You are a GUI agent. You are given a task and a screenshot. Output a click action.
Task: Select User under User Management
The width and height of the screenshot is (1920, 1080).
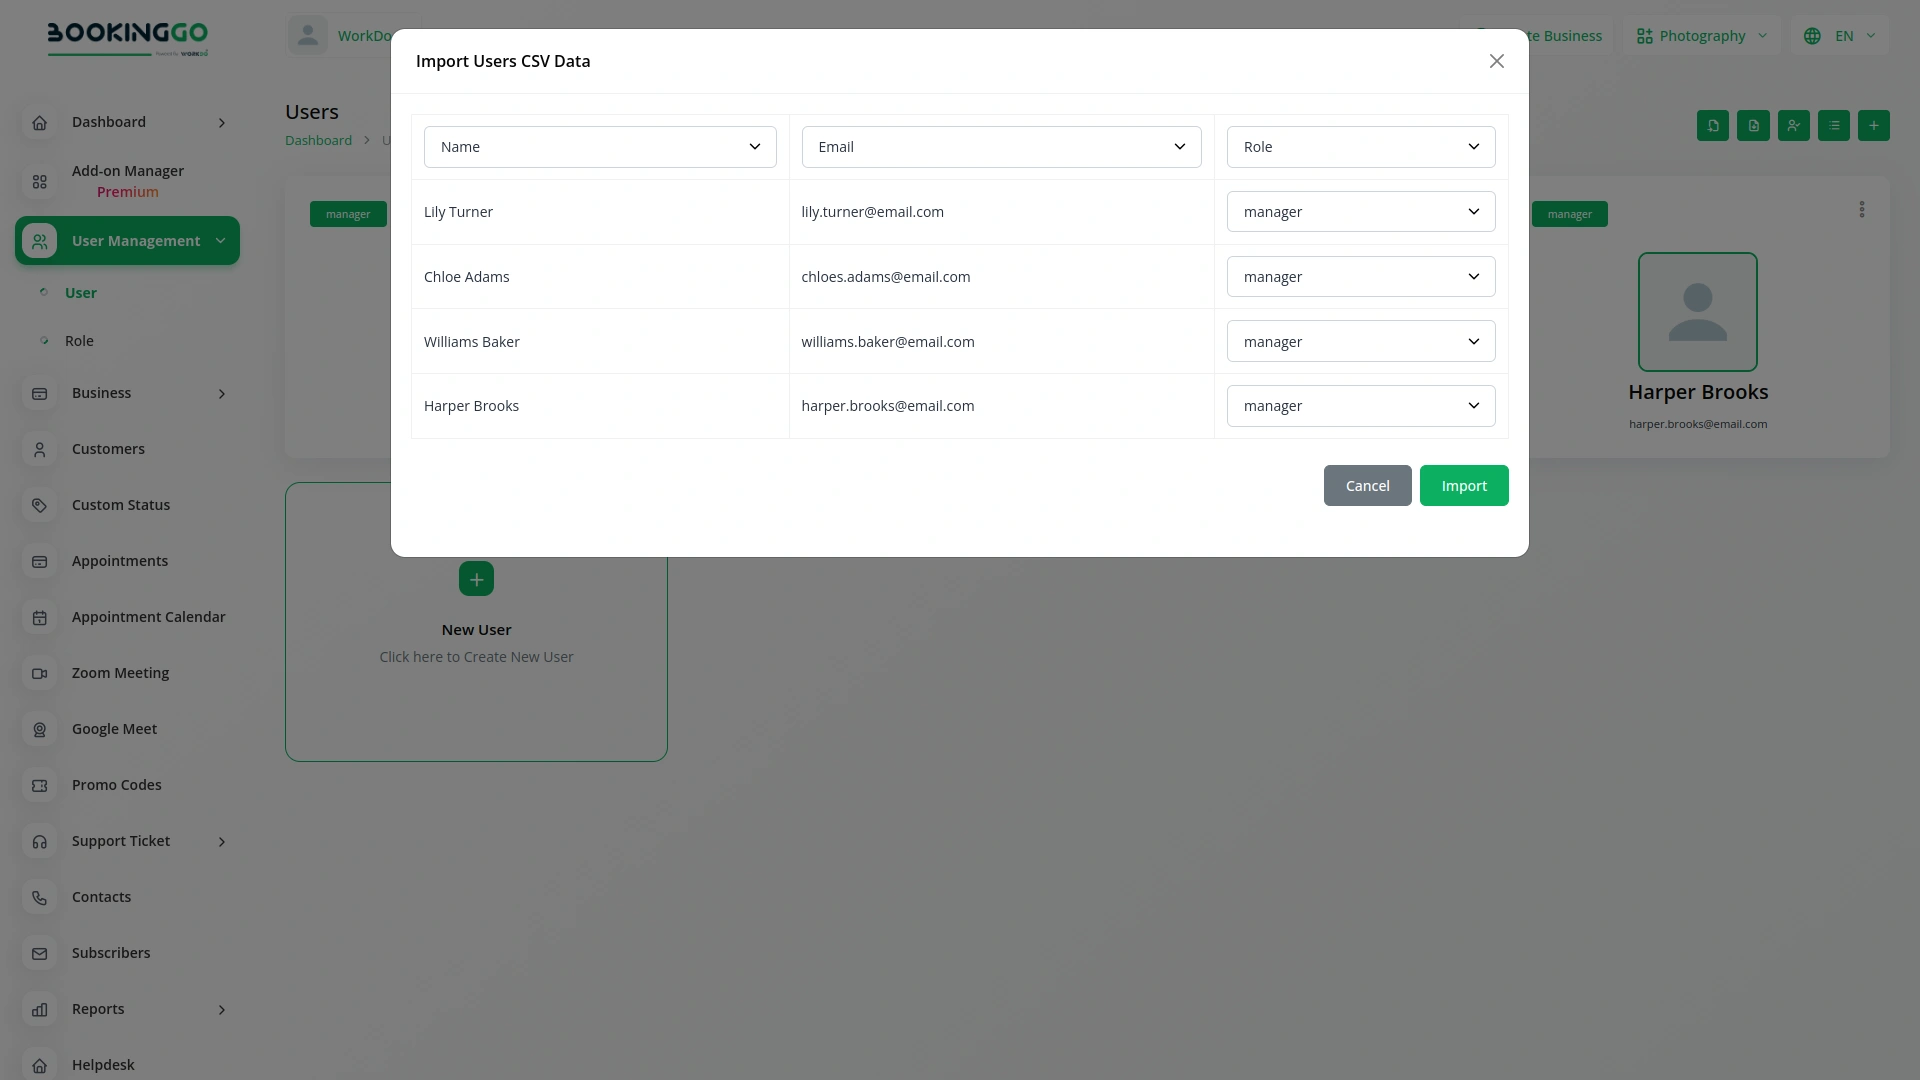pos(81,292)
